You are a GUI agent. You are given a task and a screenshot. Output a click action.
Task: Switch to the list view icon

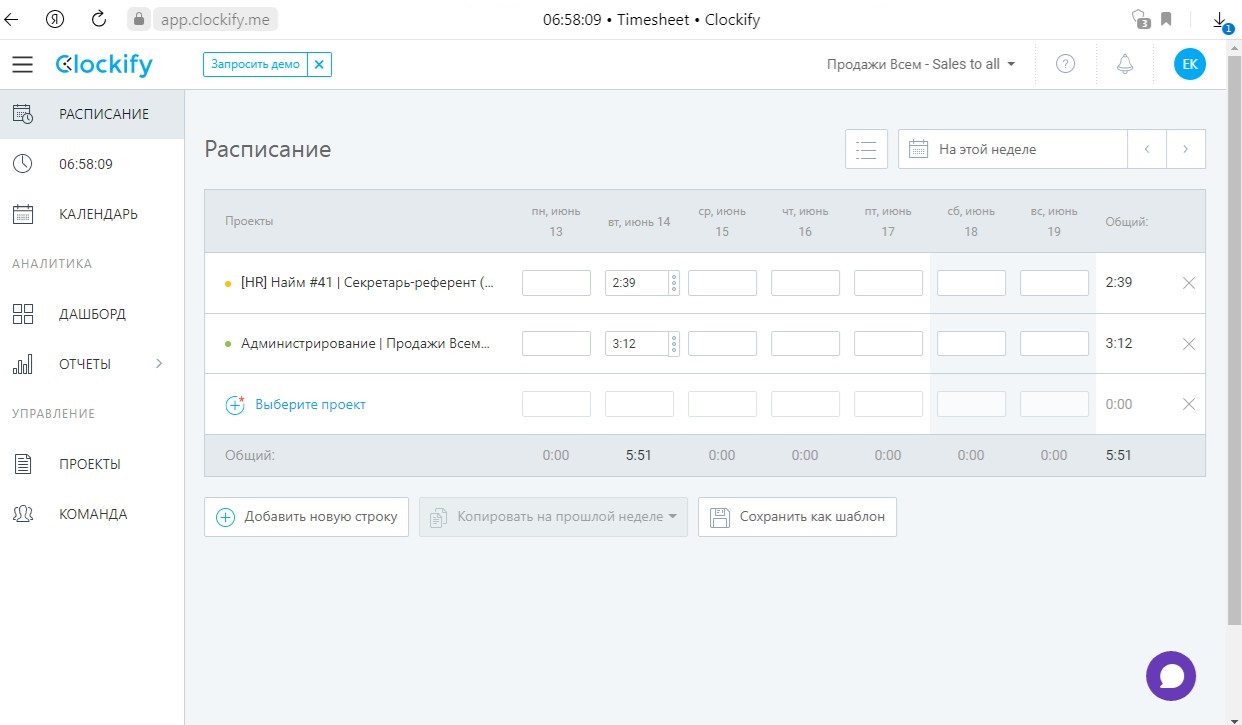[x=866, y=149]
